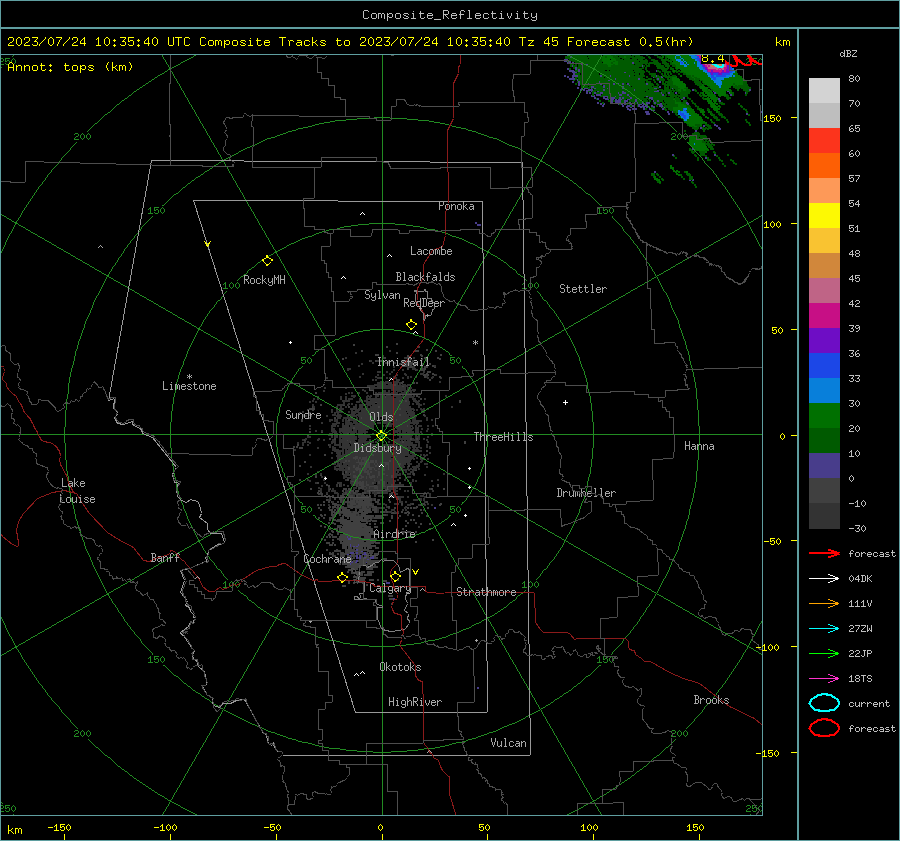Select the white 04DK arrow legend icon

point(824,579)
